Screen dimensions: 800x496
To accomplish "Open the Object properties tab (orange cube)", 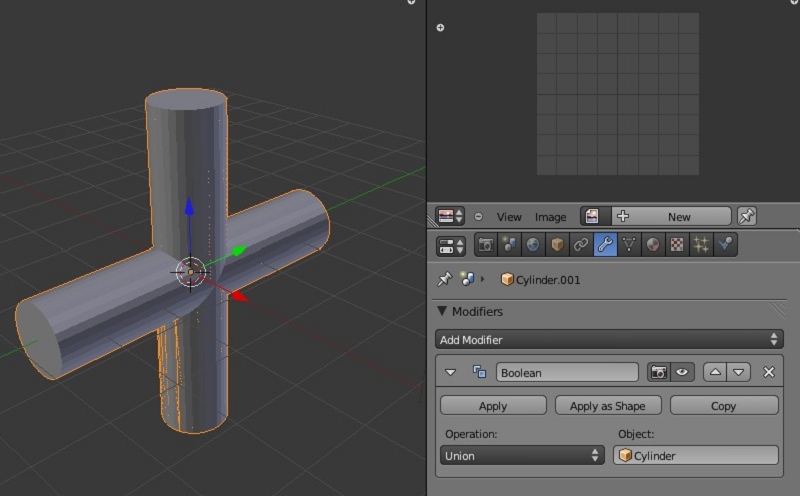I will [557, 245].
